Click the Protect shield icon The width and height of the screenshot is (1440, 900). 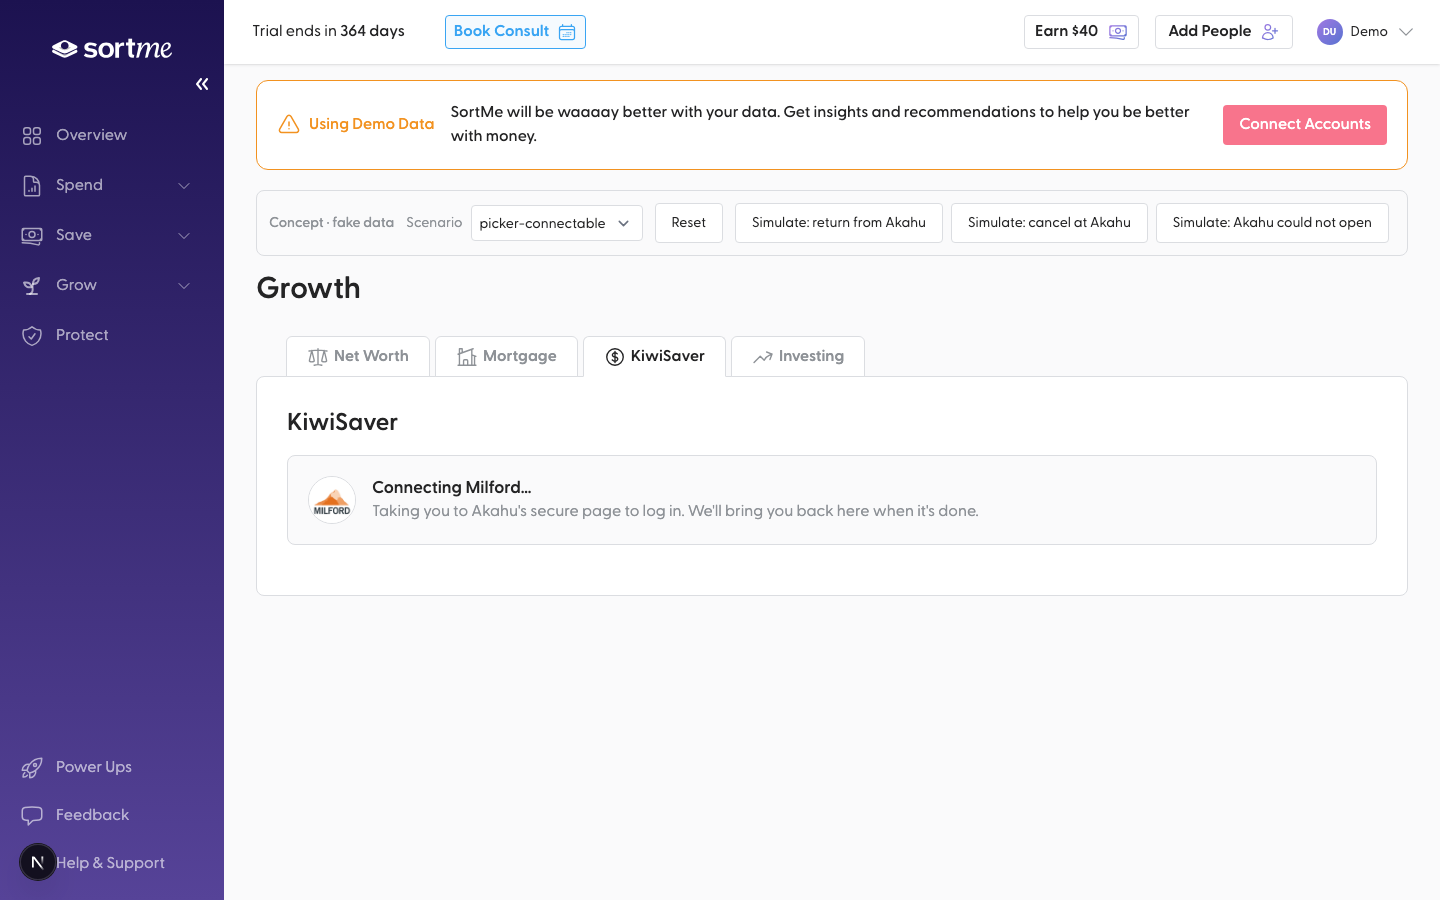click(32, 335)
